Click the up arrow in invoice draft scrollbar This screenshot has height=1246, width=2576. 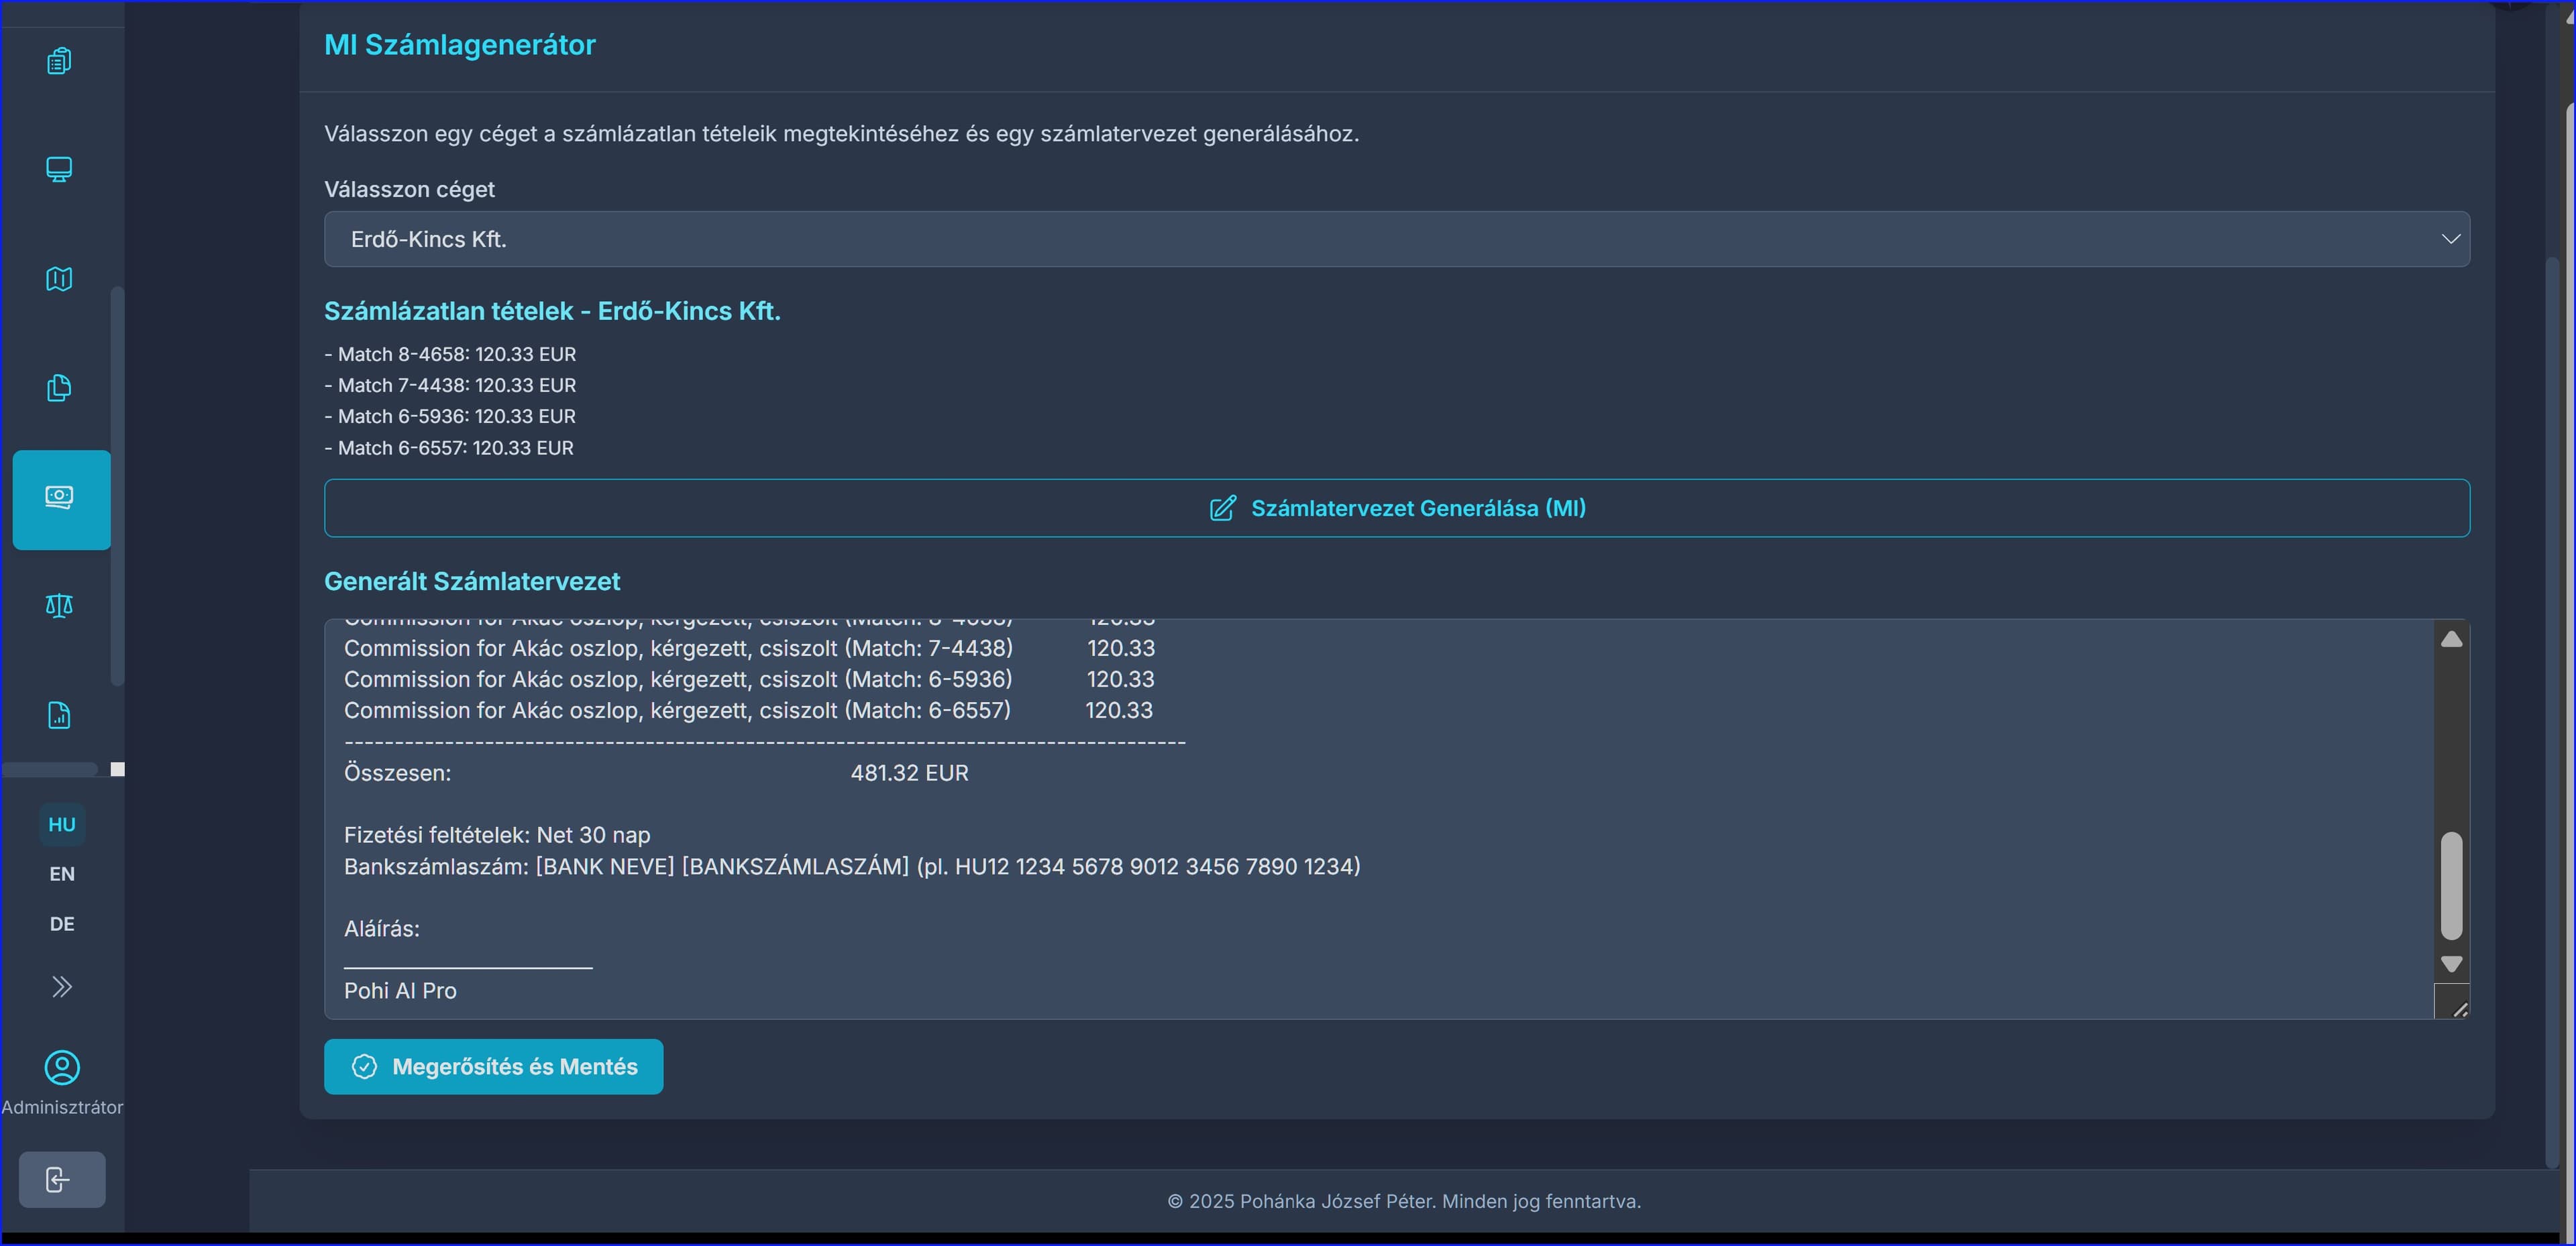click(x=2451, y=639)
